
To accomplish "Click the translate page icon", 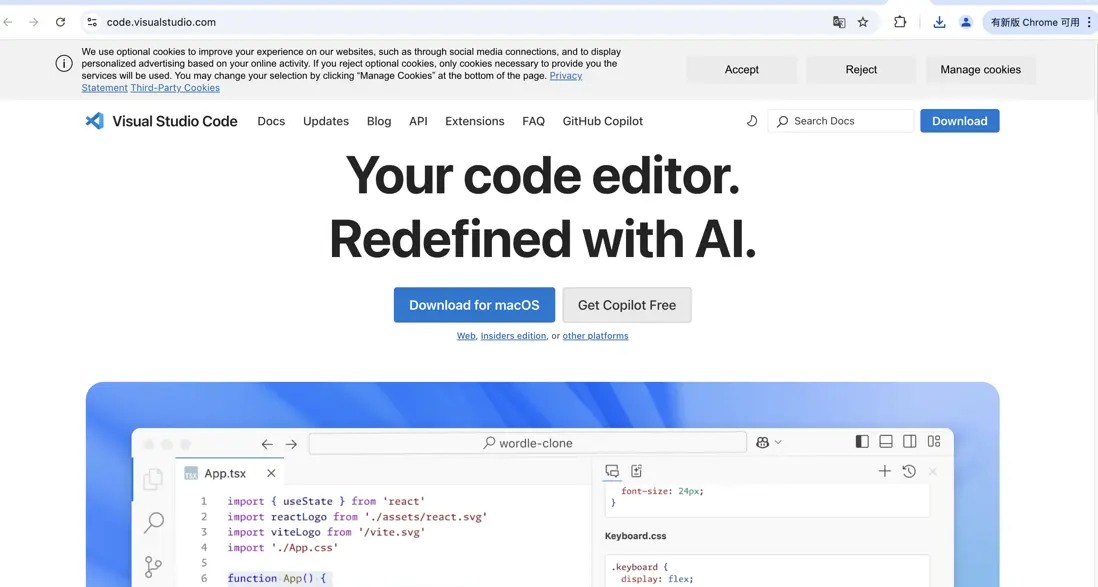I will (839, 22).
